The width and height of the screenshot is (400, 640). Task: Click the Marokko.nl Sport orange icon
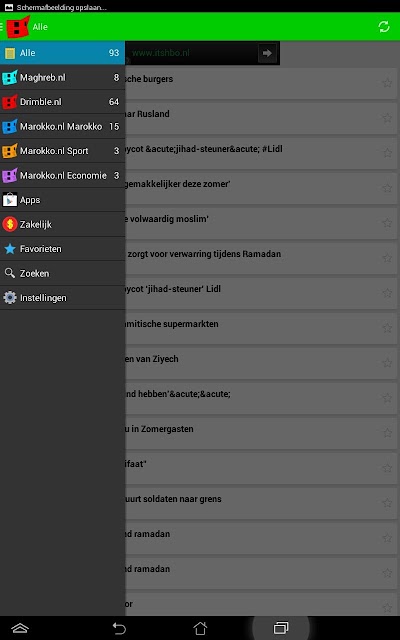pyautogui.click(x=10, y=151)
